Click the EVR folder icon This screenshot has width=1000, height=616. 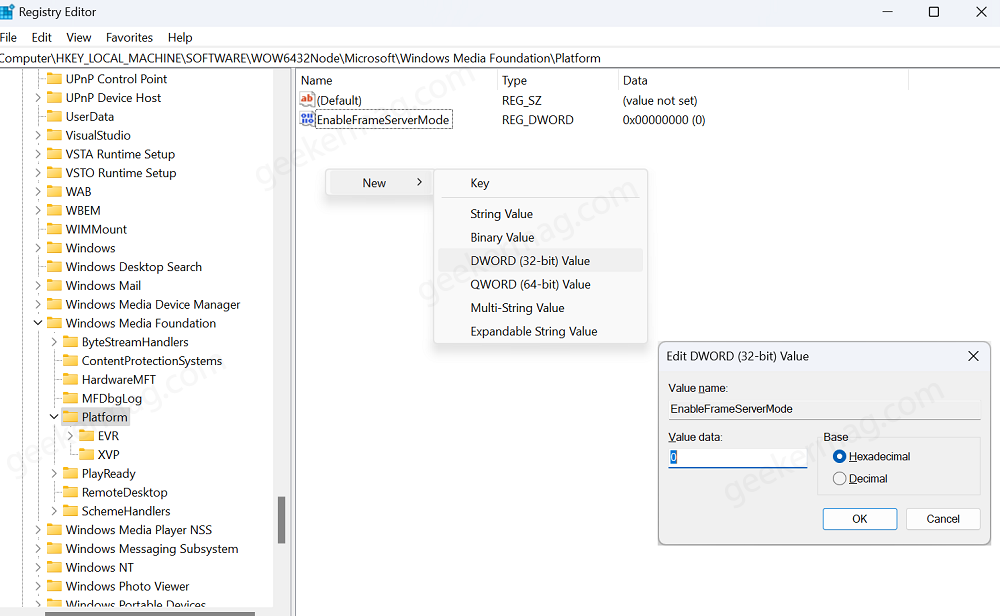[x=87, y=436]
